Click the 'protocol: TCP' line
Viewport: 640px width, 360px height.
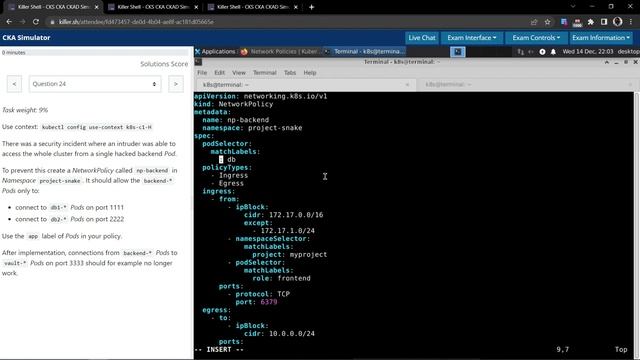click(262, 294)
